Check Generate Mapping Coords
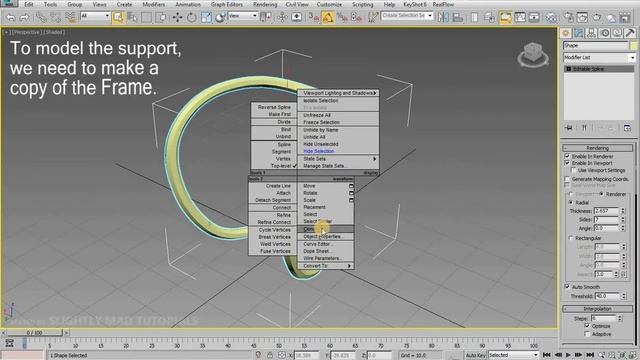 tap(567, 179)
